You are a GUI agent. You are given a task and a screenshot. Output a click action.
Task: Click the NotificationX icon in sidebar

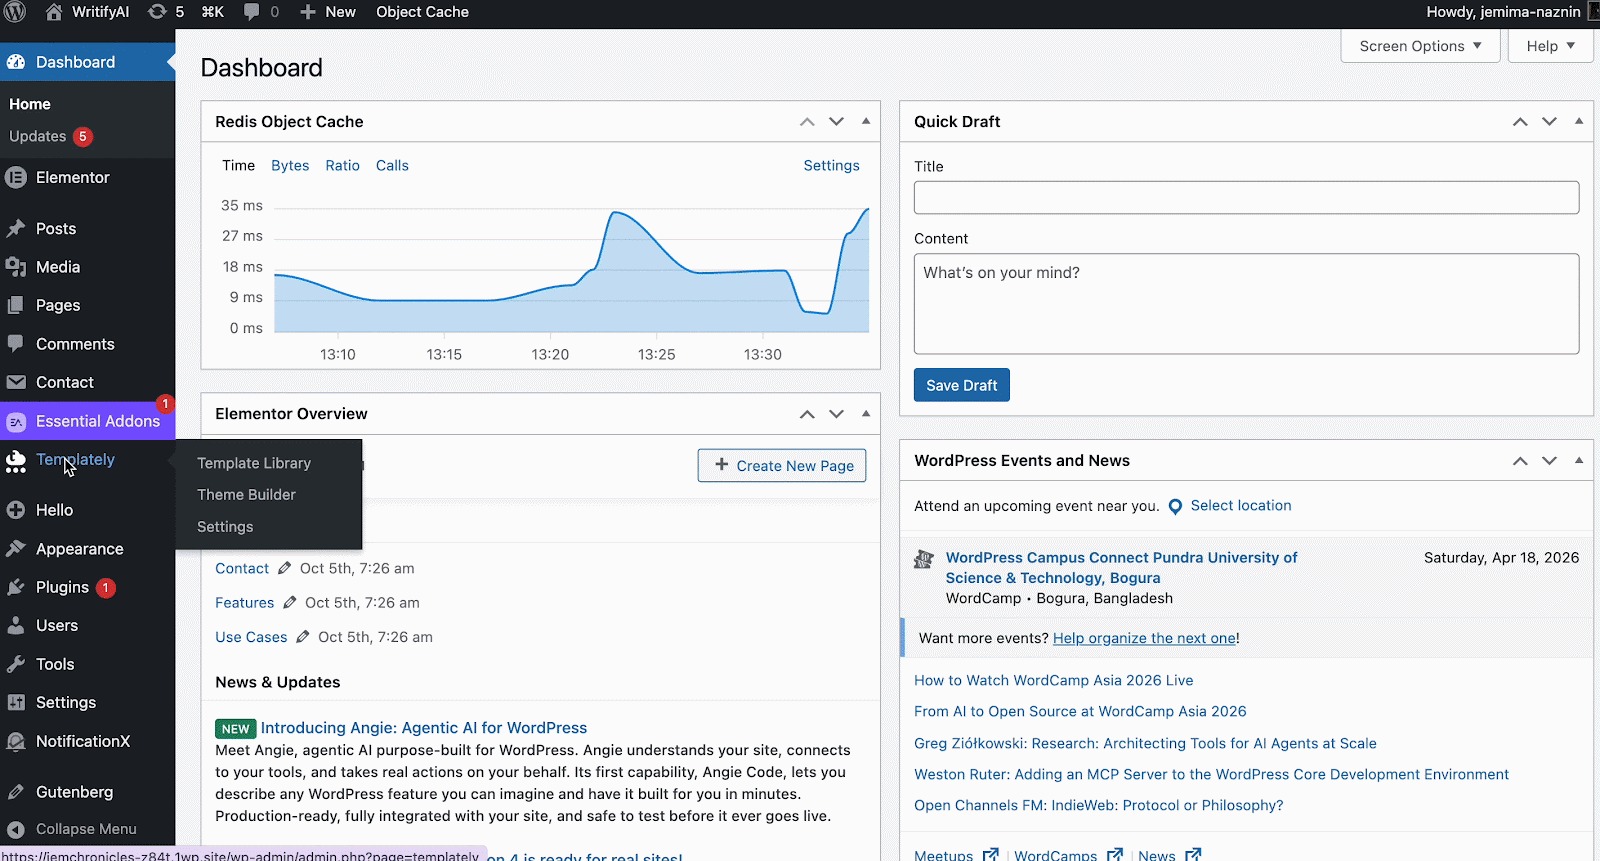pos(16,742)
